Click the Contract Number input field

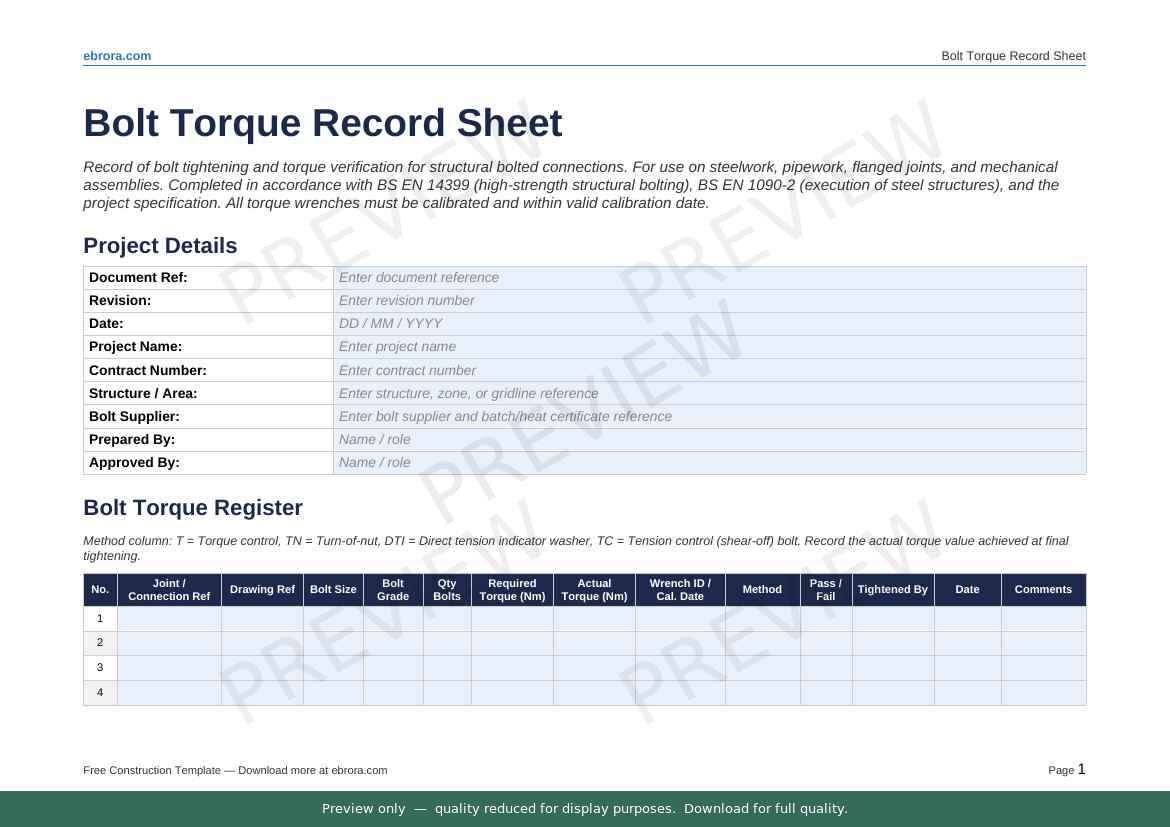(x=709, y=370)
